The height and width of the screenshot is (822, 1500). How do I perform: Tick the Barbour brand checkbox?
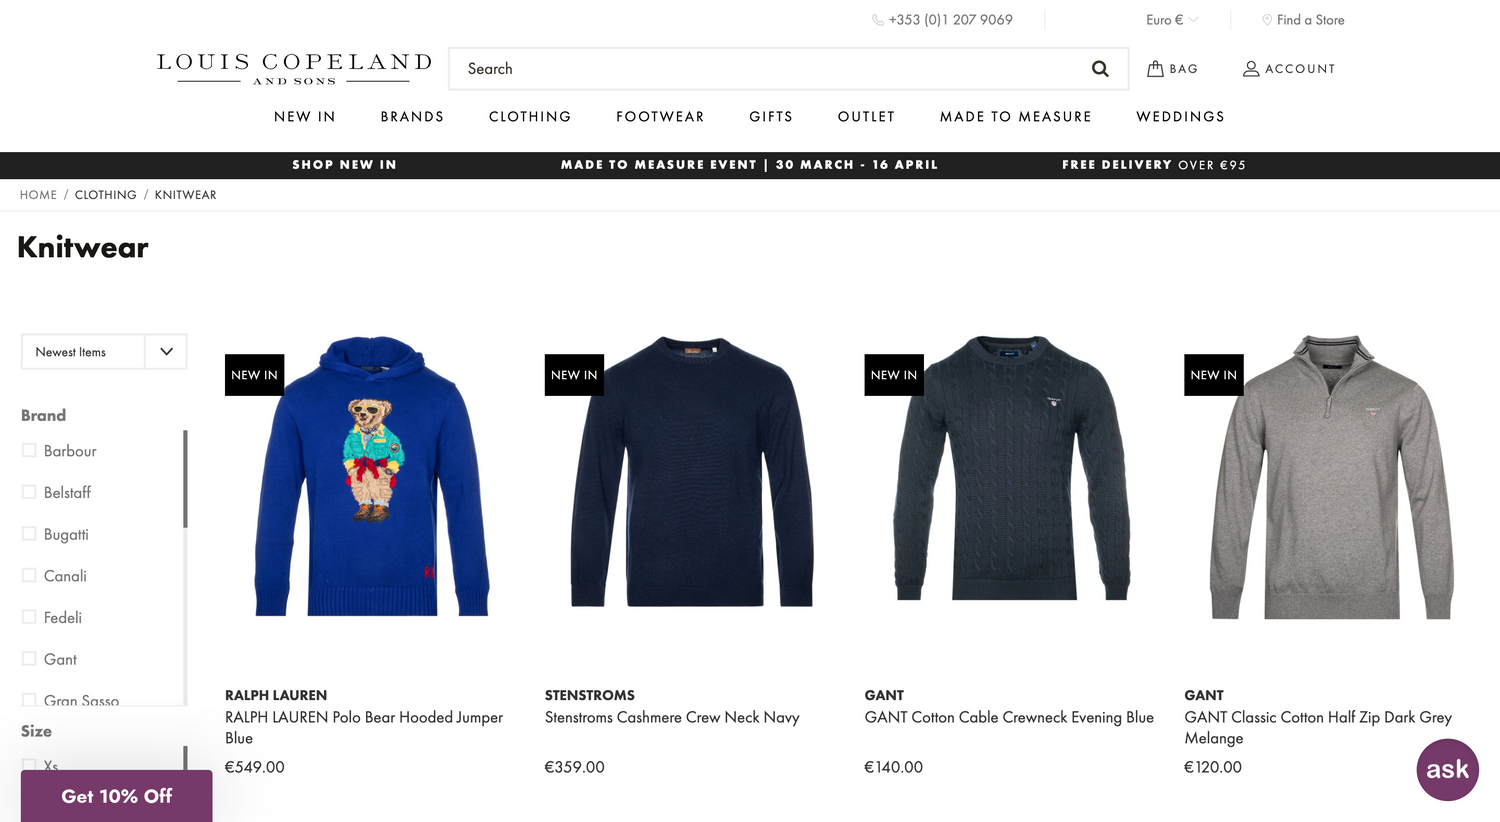click(x=29, y=451)
